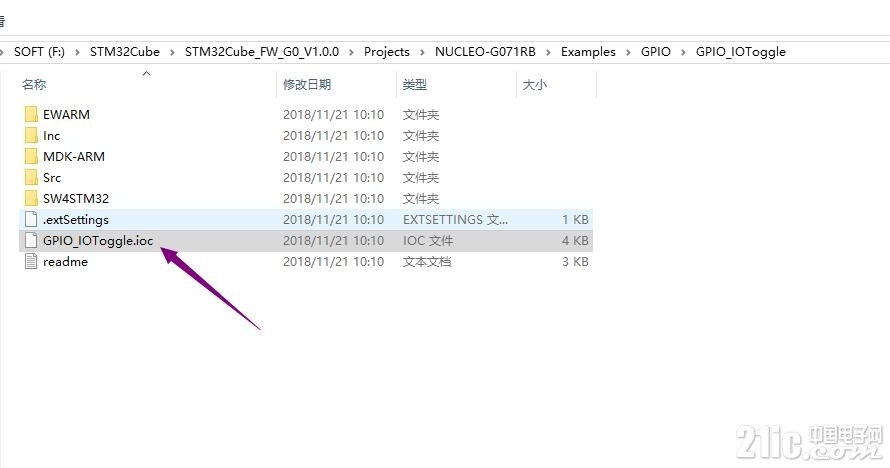Go to Projects in the breadcrumb
The image size is (890, 468).
point(387,52)
